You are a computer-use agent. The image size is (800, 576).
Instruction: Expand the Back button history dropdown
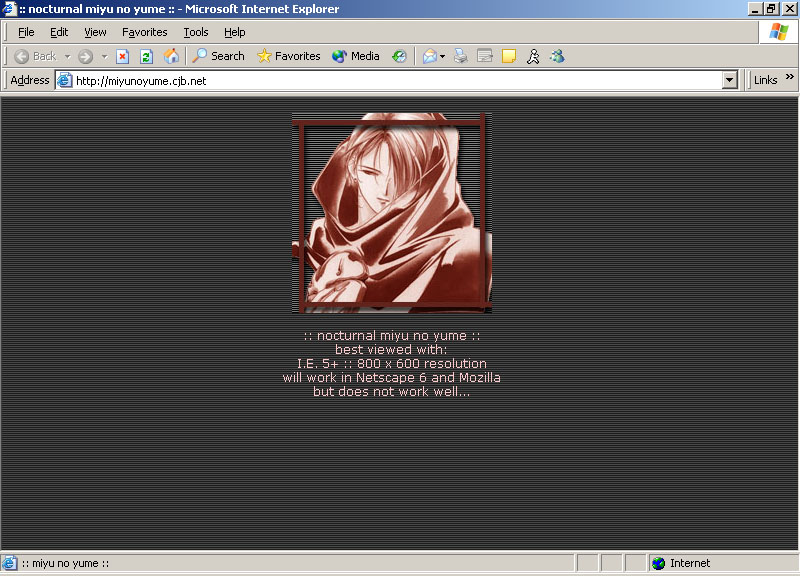[x=67, y=57]
